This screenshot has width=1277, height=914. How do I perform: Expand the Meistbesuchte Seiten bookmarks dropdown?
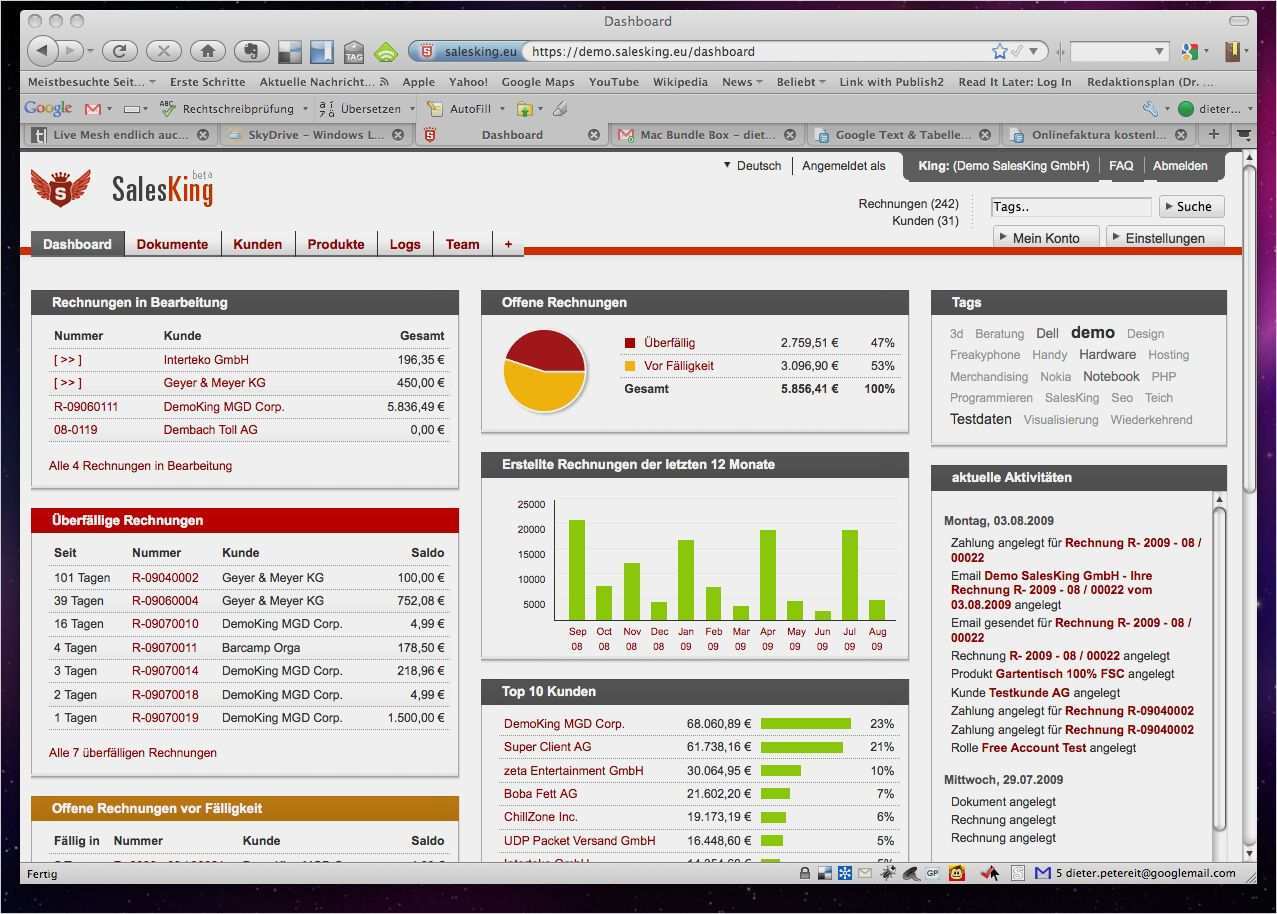pyautogui.click(x=151, y=82)
